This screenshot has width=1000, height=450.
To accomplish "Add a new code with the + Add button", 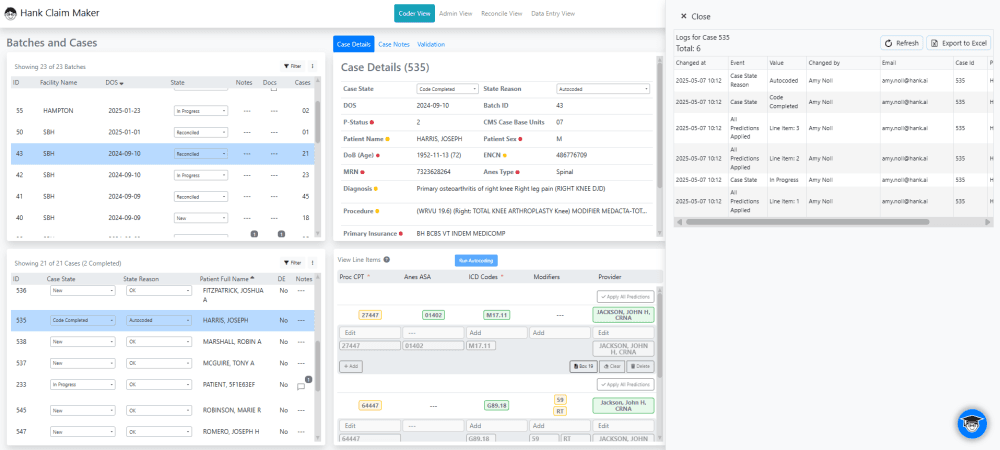I will (349, 366).
